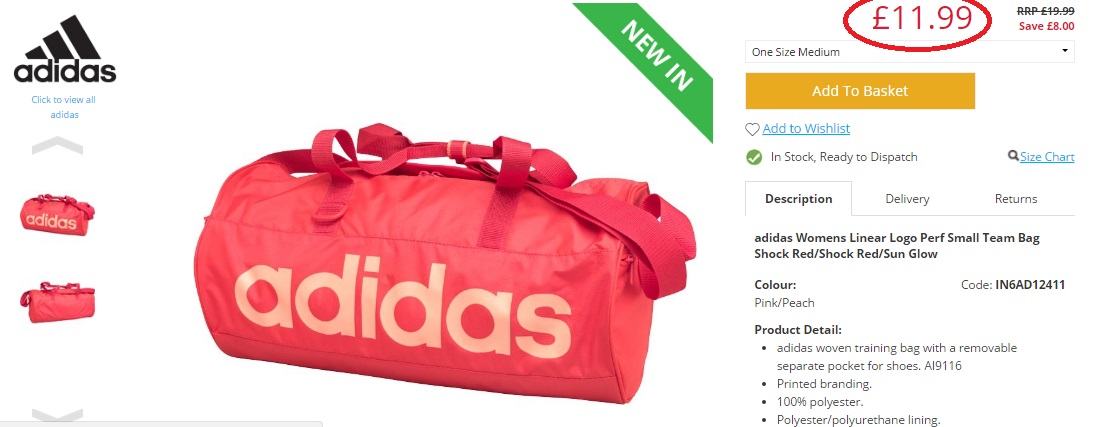Click 'Click to view all adidas' link
Screen dimensions: 1093x427
pyautogui.click(x=63, y=107)
